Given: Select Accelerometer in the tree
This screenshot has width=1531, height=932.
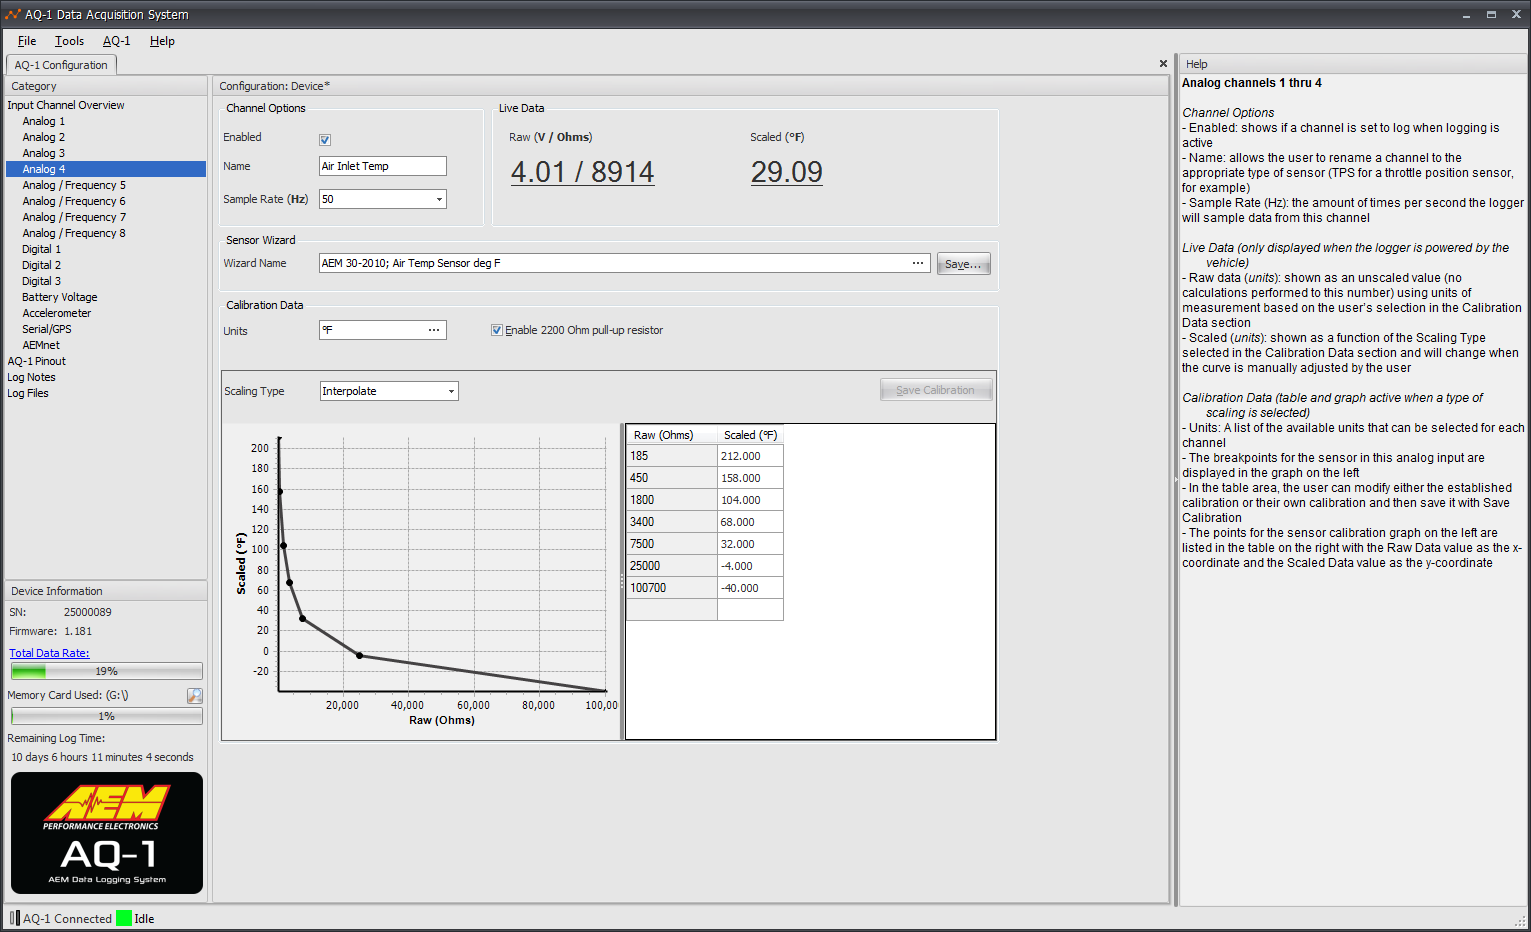Looking at the screenshot, I should [57, 313].
